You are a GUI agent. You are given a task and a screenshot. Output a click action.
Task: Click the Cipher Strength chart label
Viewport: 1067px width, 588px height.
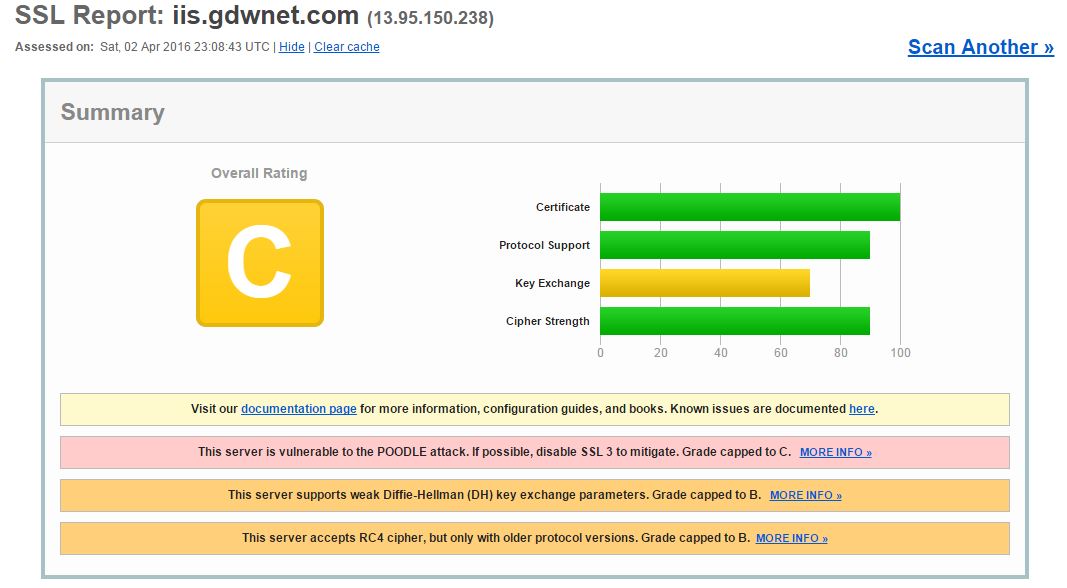pyautogui.click(x=548, y=321)
